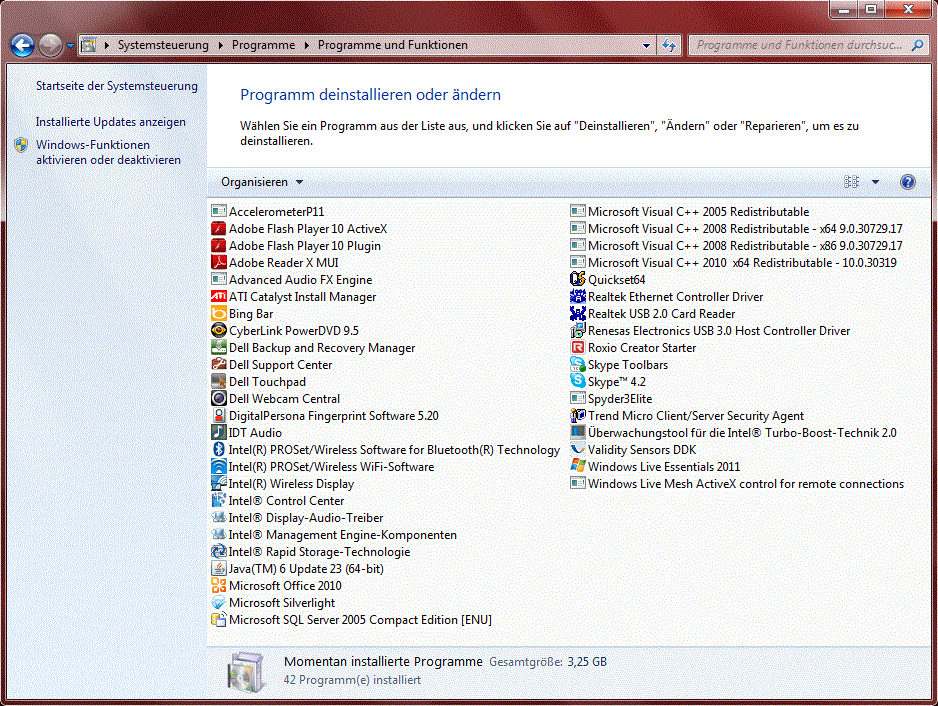Click the Validity Sensors DDK icon
This screenshot has height=706, width=938.
[578, 449]
